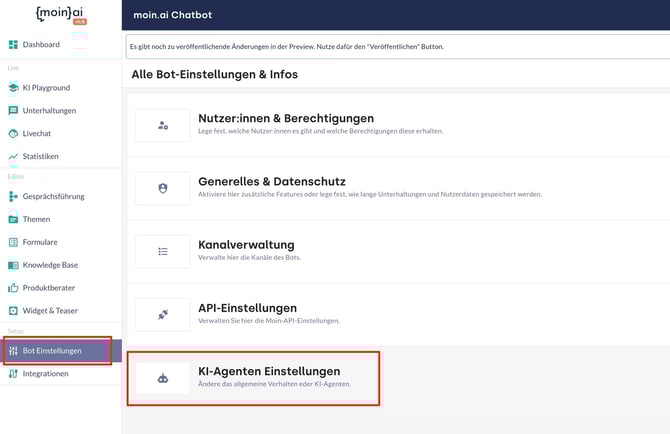This screenshot has width=670, height=434.
Task: Click the Livechat headset icon
Action: 13,133
